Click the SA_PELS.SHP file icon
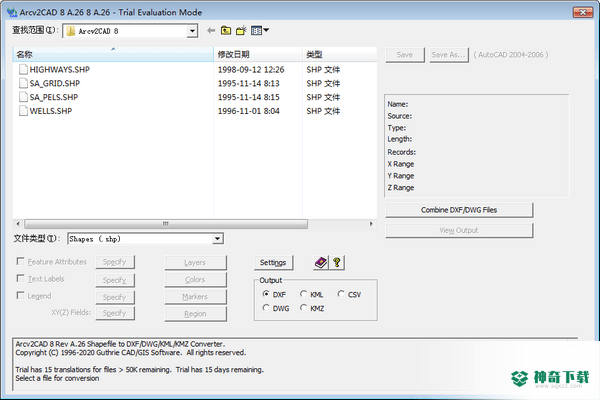 (x=23, y=97)
